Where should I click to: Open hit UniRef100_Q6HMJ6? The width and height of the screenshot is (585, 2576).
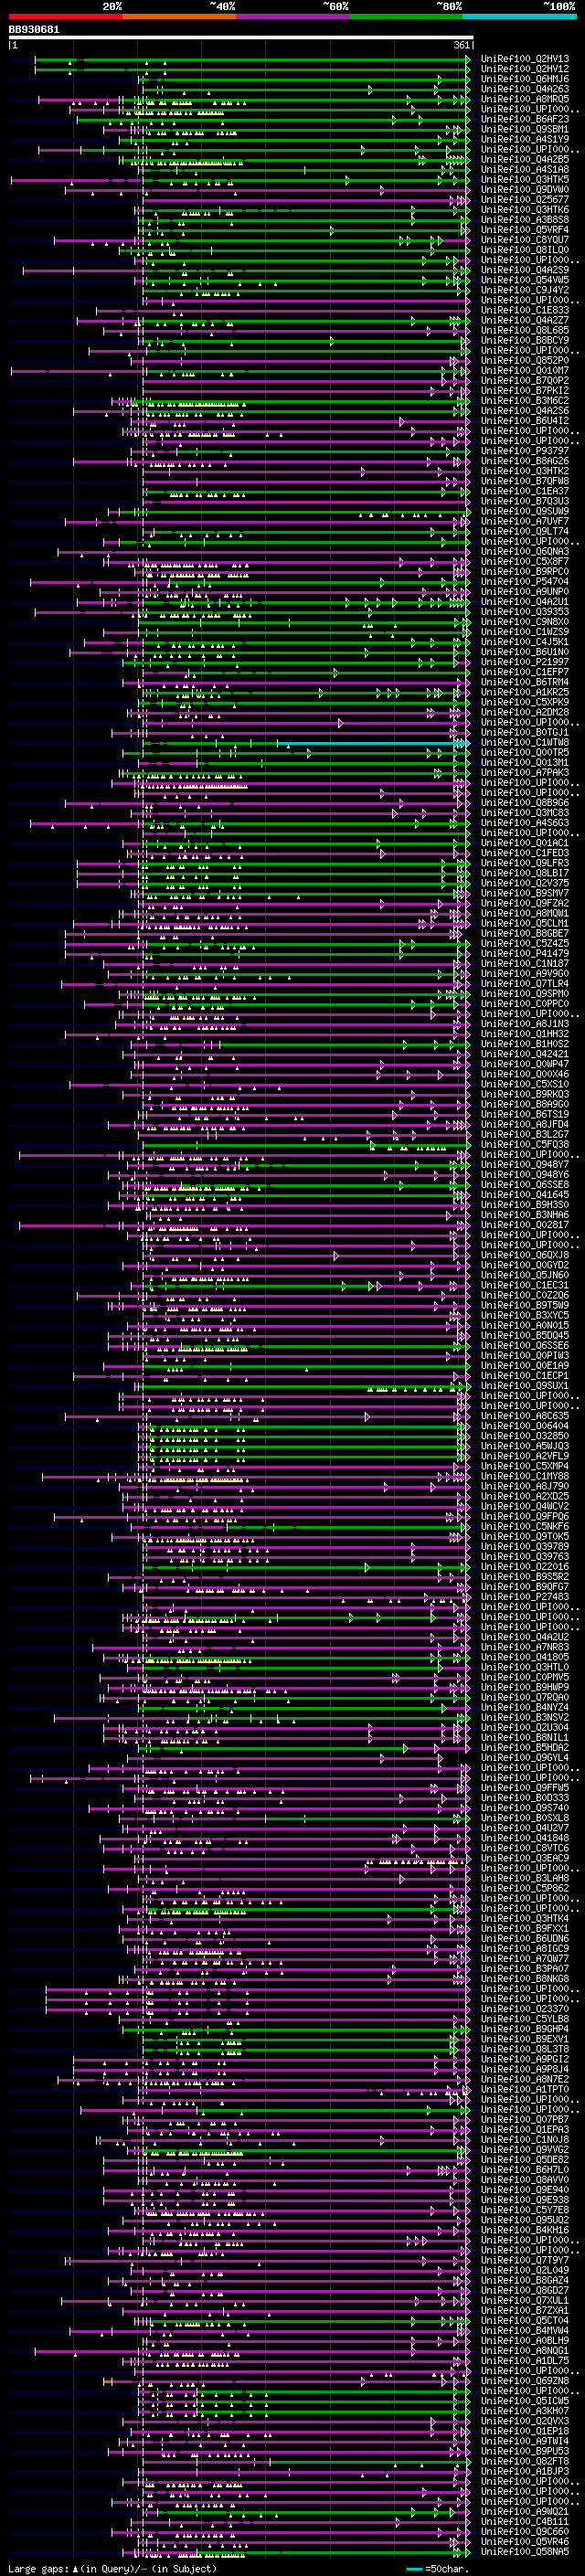pyautogui.click(x=525, y=79)
